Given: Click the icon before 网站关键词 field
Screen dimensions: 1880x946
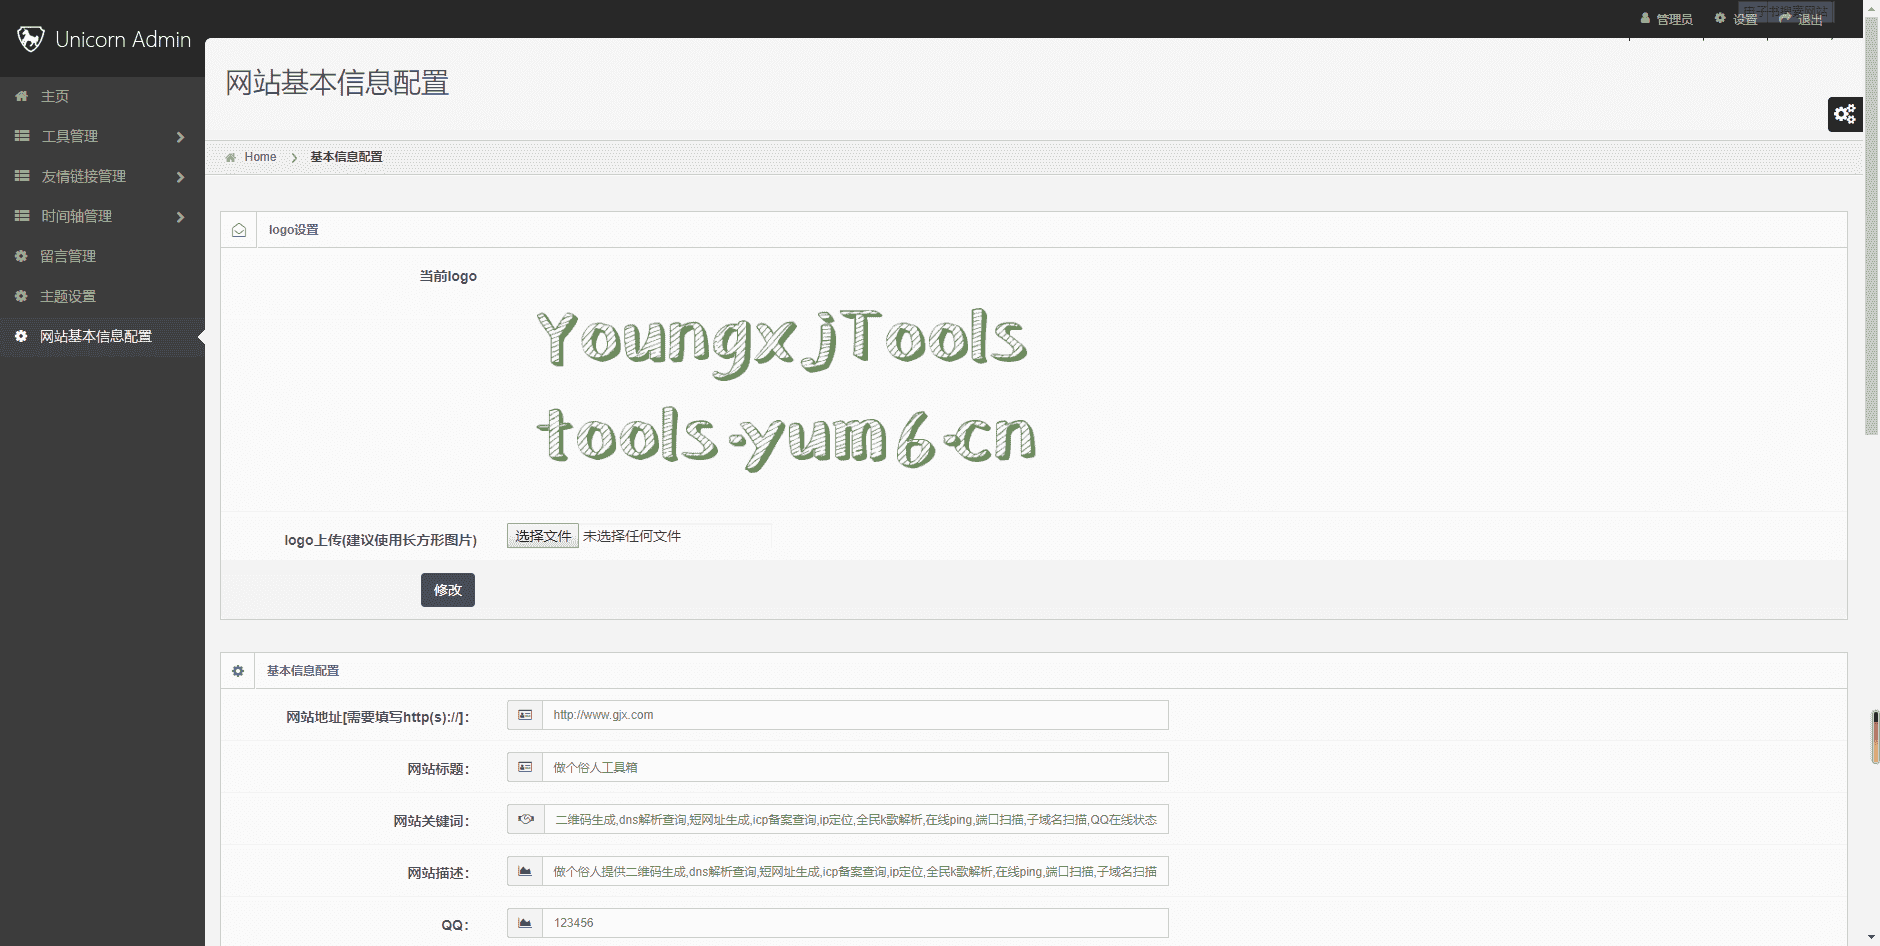Looking at the screenshot, I should [x=526, y=819].
